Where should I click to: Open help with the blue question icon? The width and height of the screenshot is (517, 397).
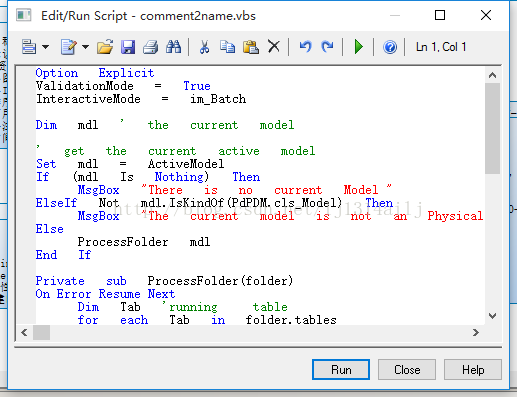pyautogui.click(x=390, y=47)
